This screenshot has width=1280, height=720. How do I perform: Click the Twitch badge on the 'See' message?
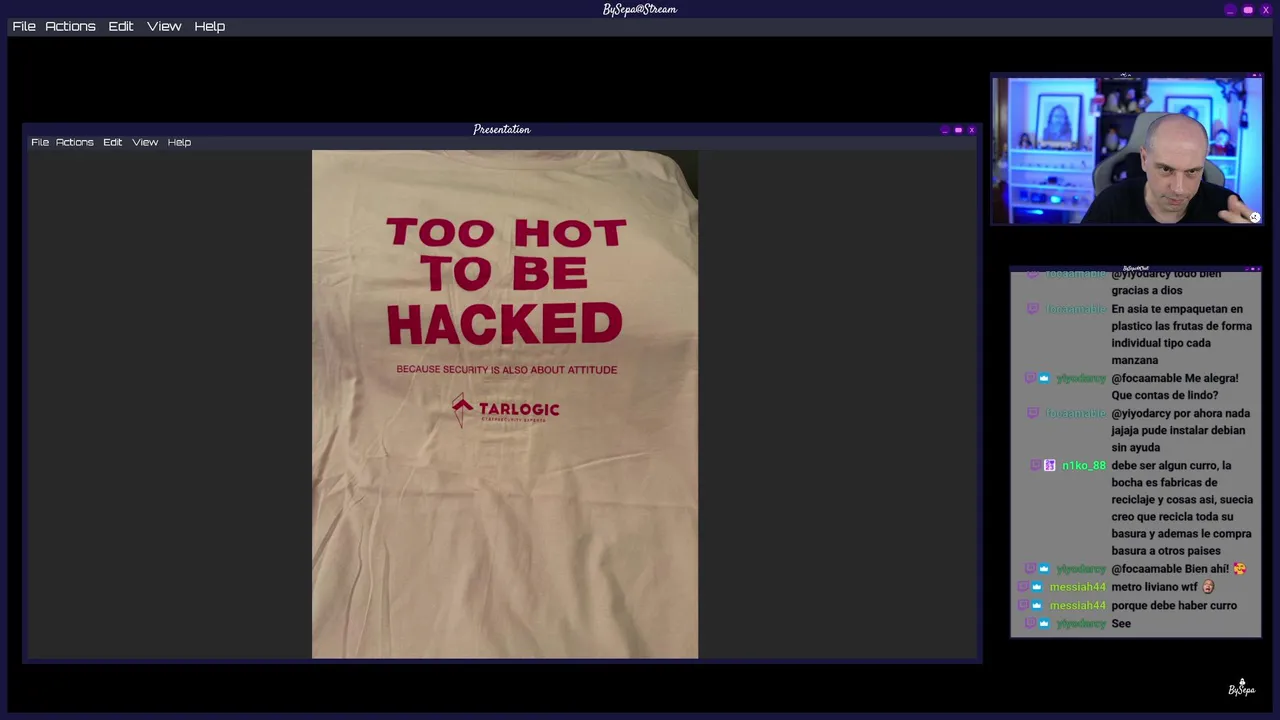pos(1031,623)
